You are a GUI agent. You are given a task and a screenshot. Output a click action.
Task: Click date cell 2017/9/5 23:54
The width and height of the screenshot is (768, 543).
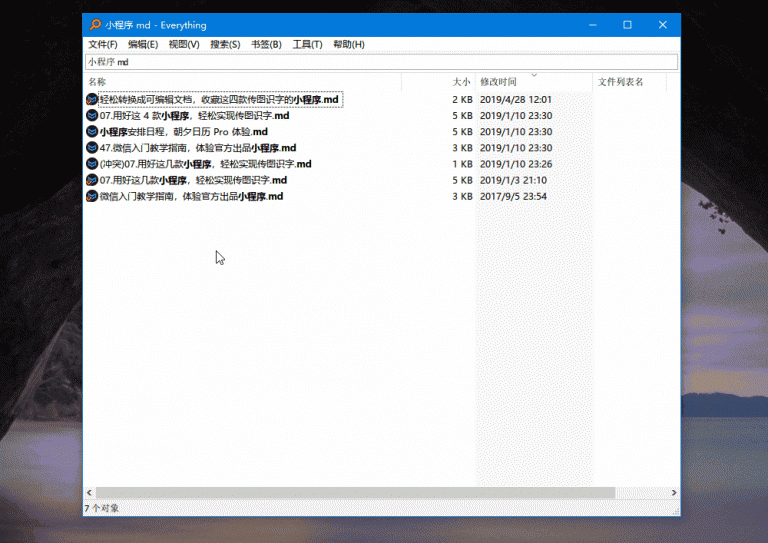tap(513, 196)
